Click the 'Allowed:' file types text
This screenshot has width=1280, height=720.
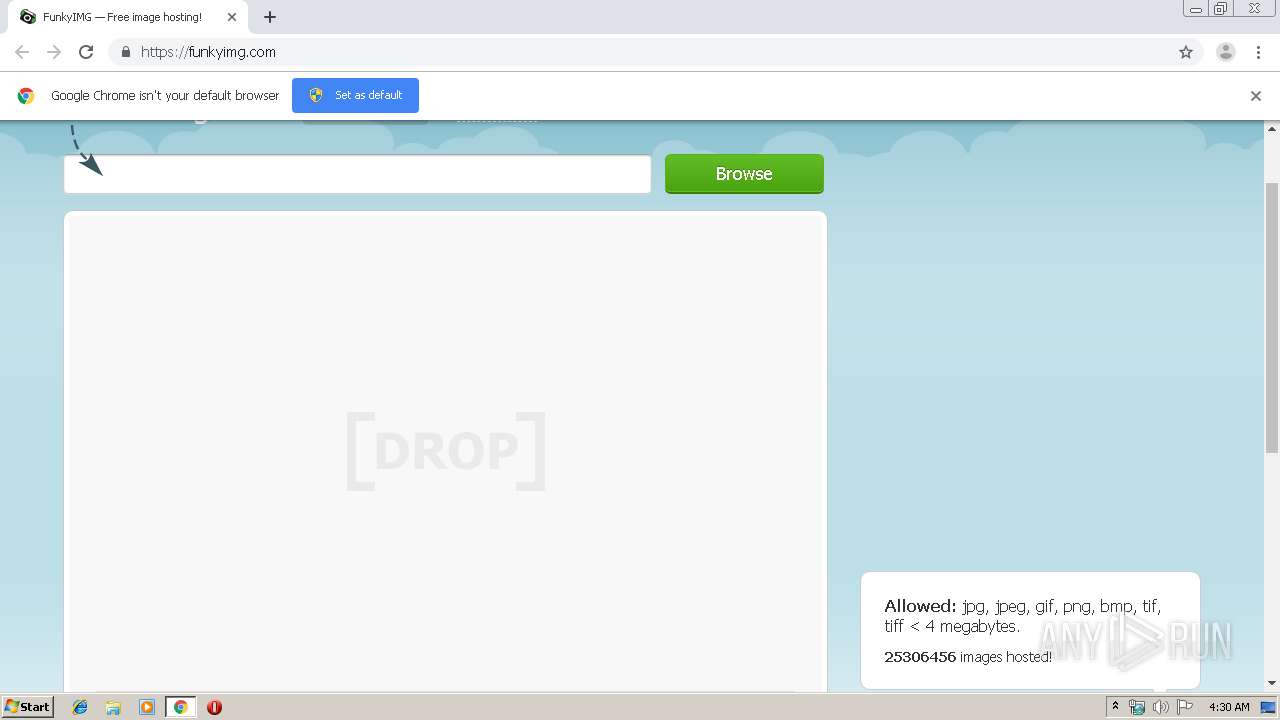(x=1022, y=616)
